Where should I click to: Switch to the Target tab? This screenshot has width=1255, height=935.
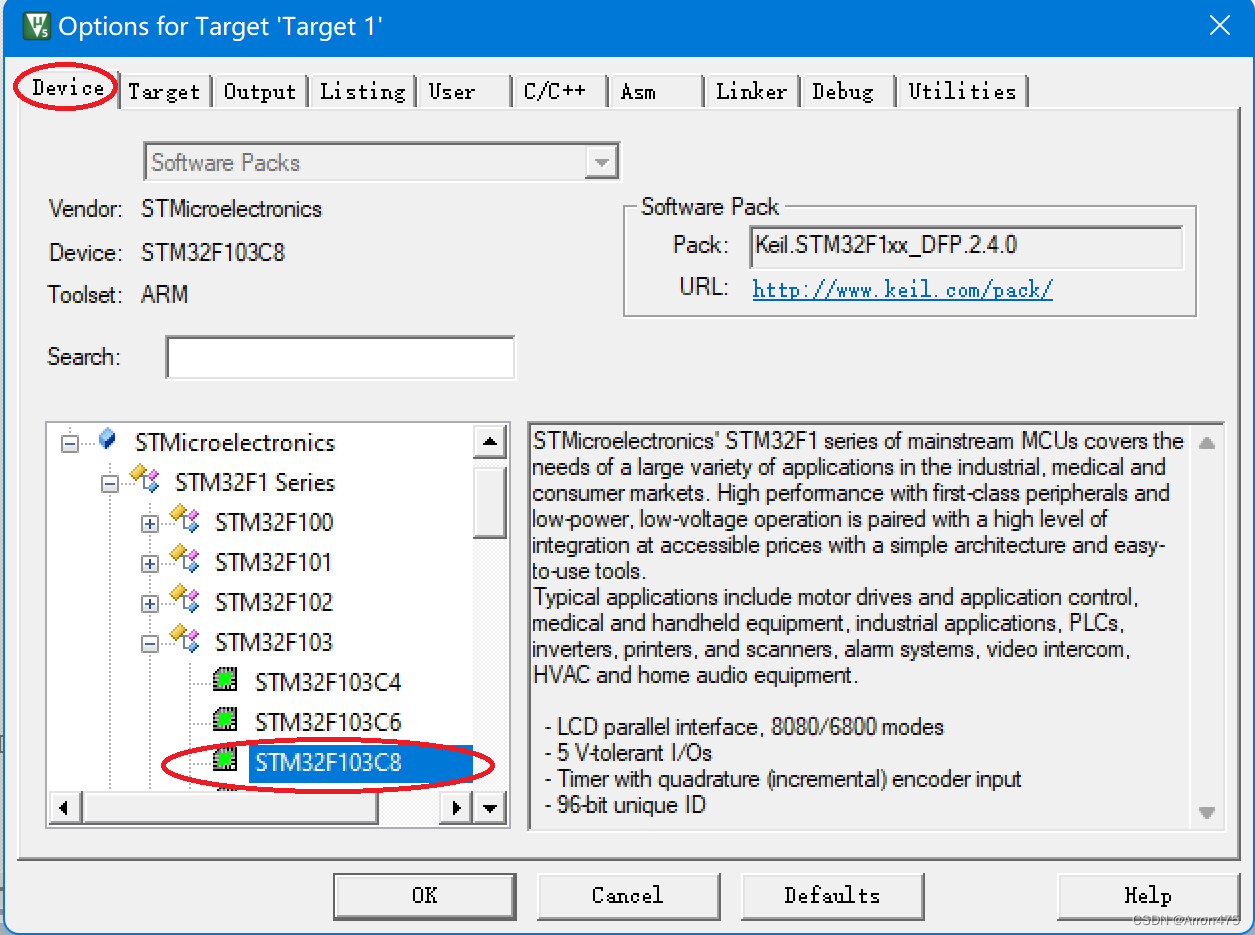(x=165, y=92)
